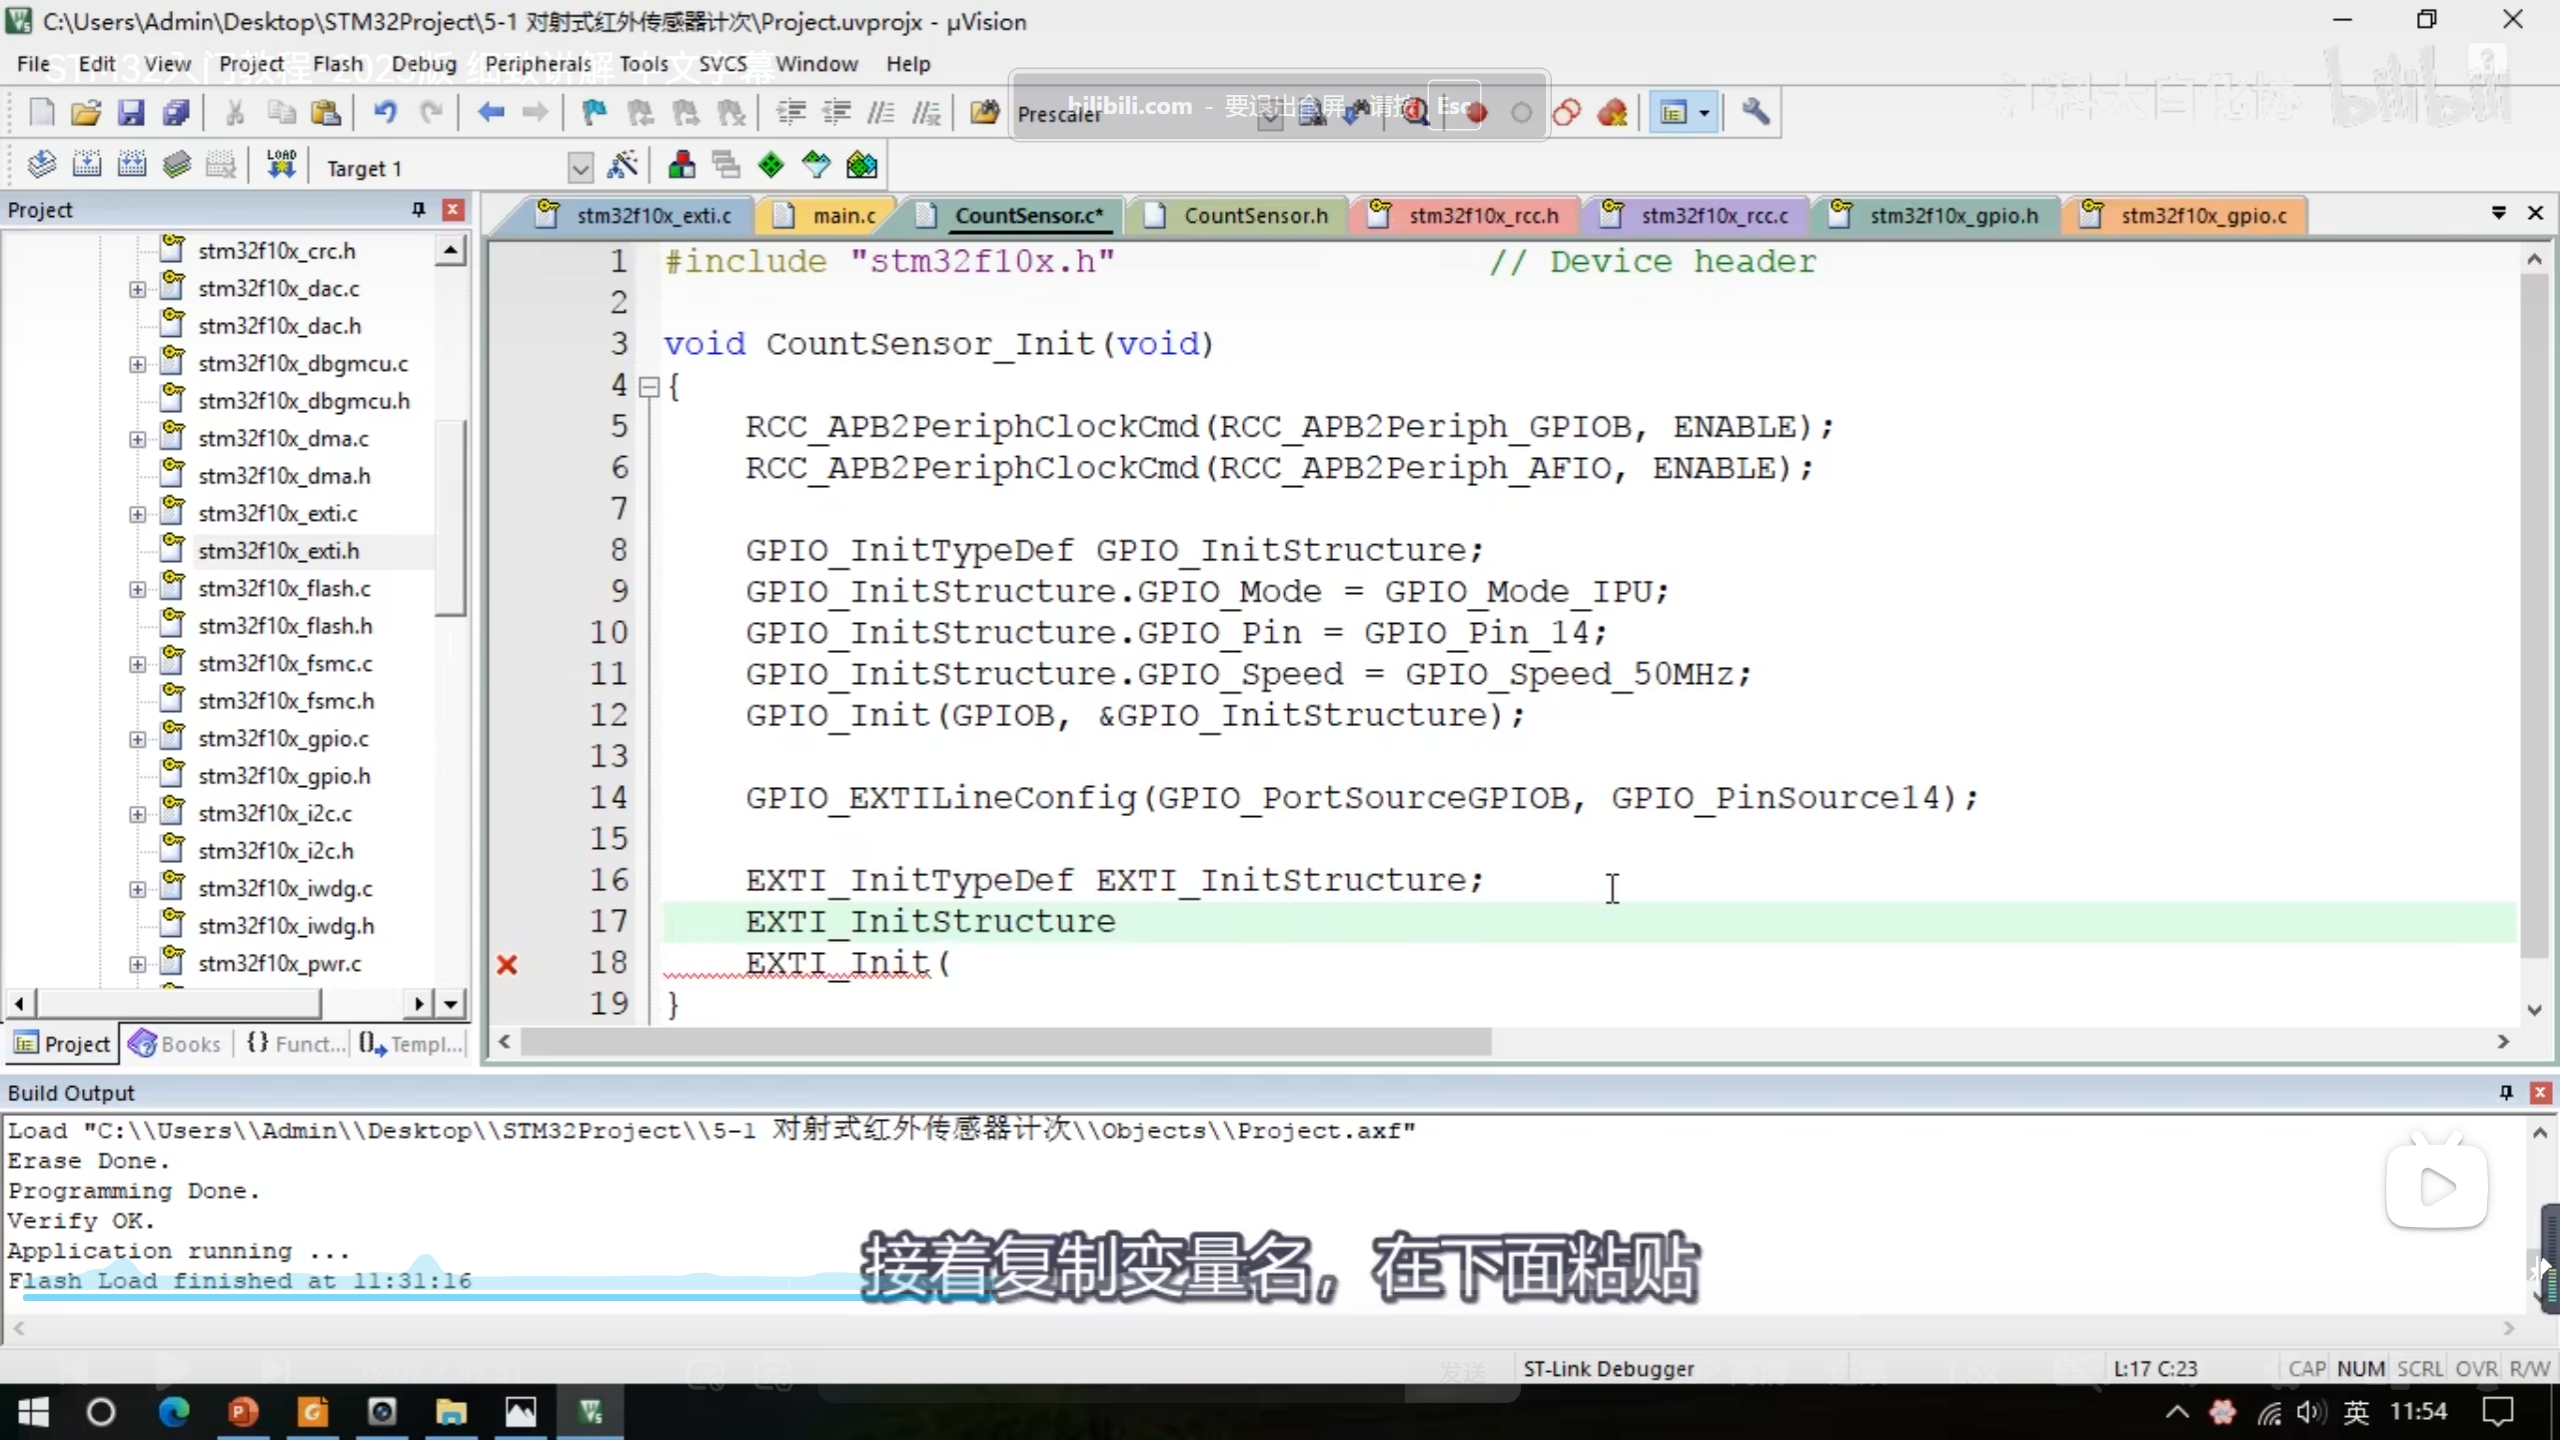Expand the stm32f10x_gpio.c tree node
2560x1440 pixels.
[137, 739]
